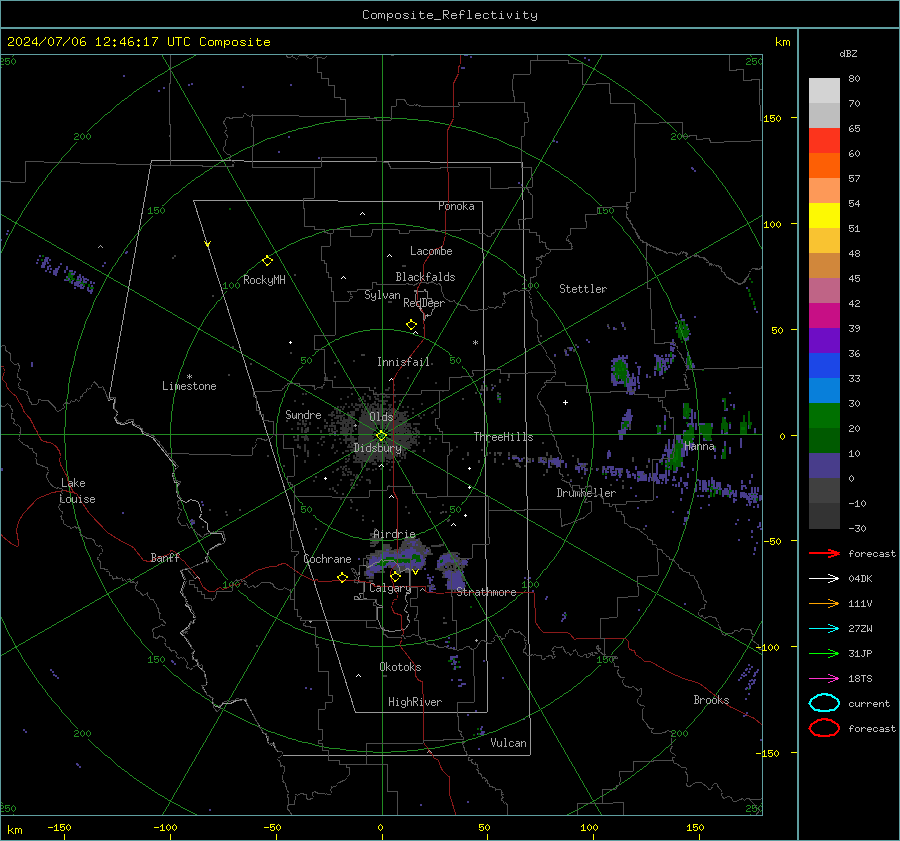The width and height of the screenshot is (900, 841).
Task: Click the HighRiver town label
Action: 415,702
